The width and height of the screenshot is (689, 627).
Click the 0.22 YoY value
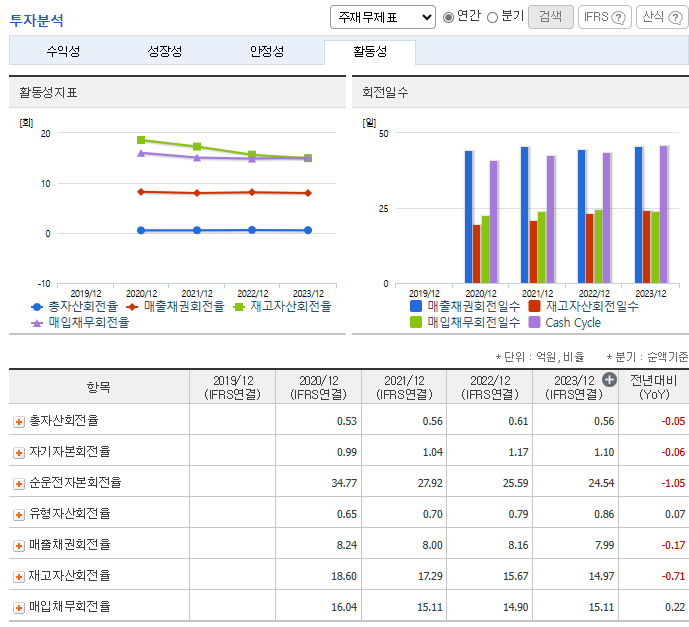pyautogui.click(x=675, y=607)
